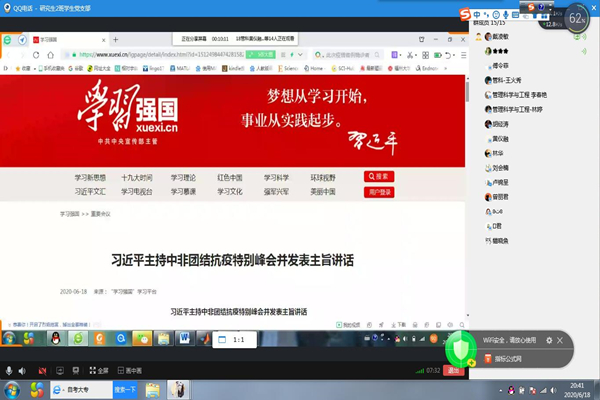Click the browser address bar xuexi.cn URL
The width and height of the screenshot is (600, 400).
point(161,55)
